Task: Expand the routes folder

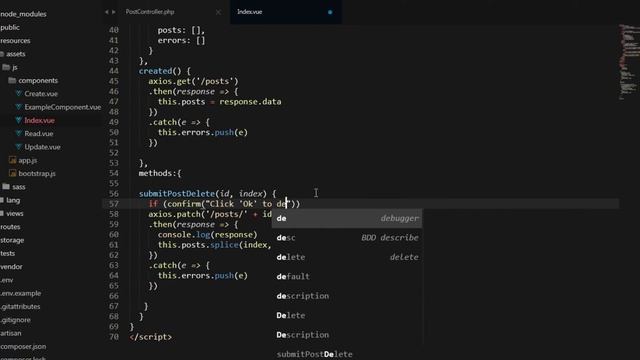Action: [10, 227]
